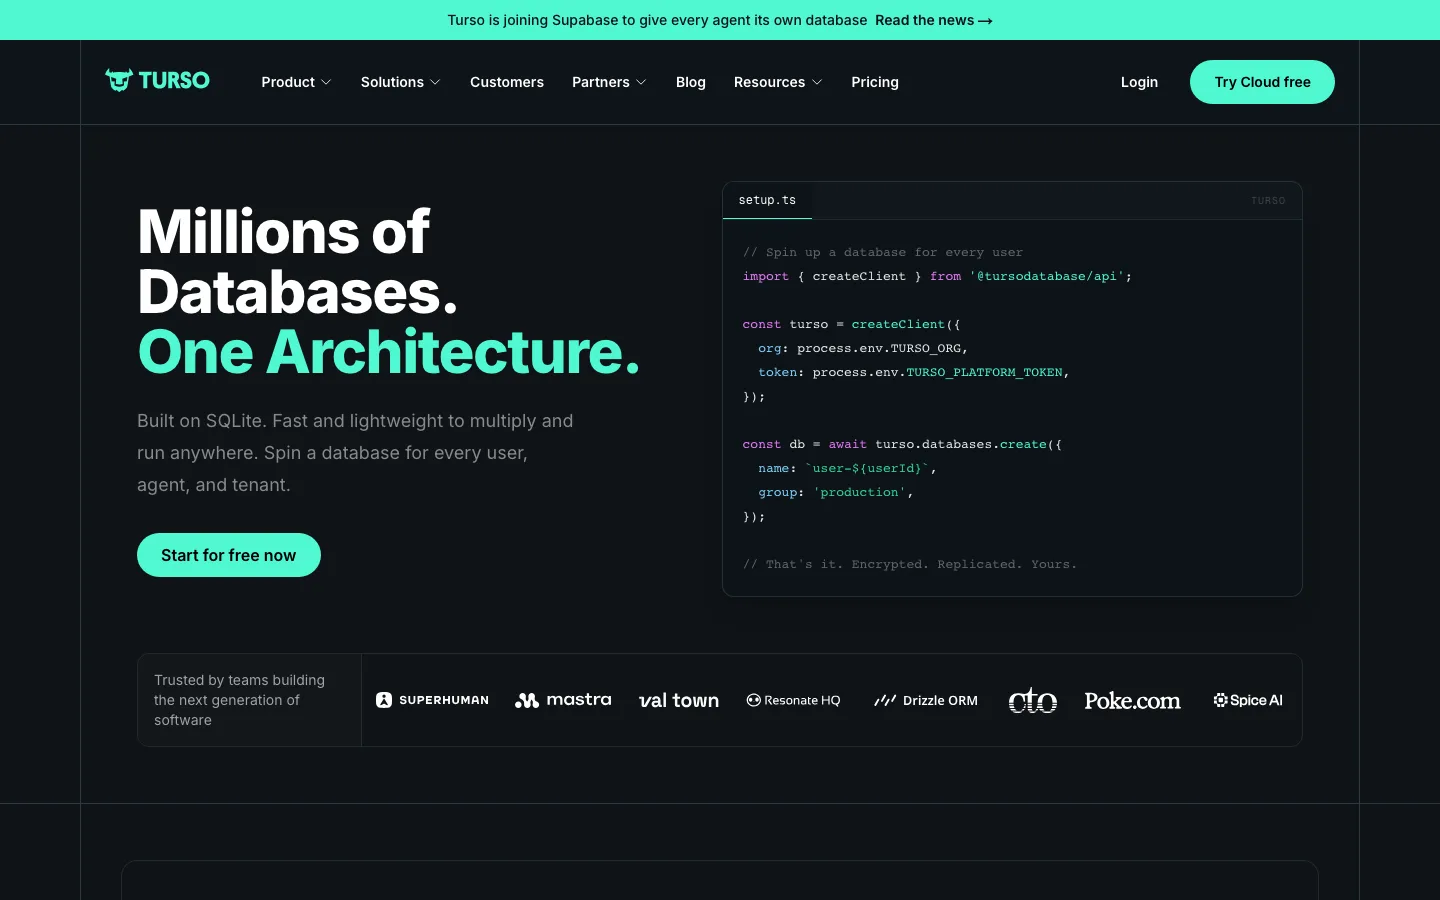Click the 'Built on SQLite' paragraph text

pos(355,453)
